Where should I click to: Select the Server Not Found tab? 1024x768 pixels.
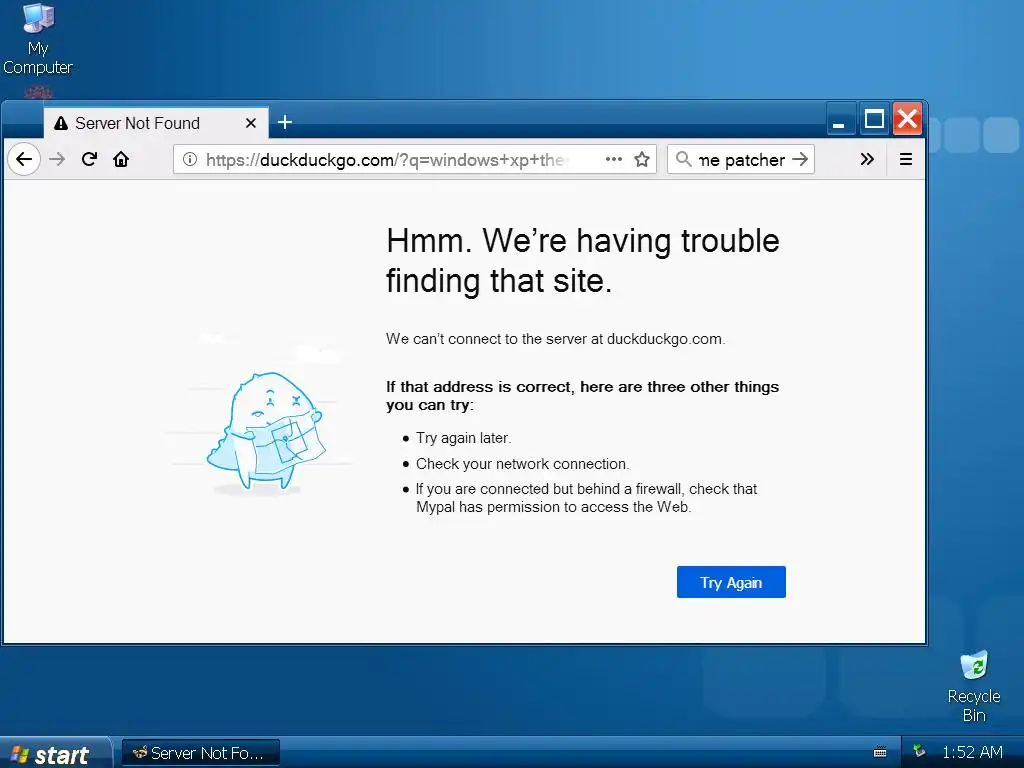[x=156, y=123]
